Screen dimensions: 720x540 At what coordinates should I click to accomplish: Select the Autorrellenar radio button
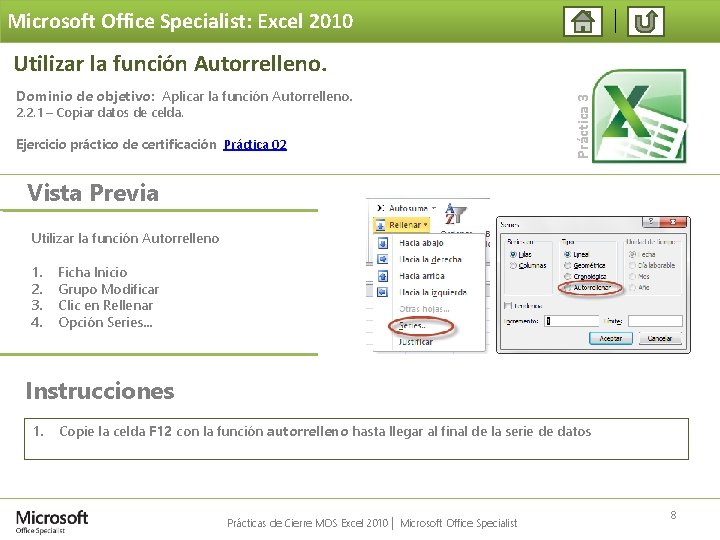pyautogui.click(x=568, y=287)
